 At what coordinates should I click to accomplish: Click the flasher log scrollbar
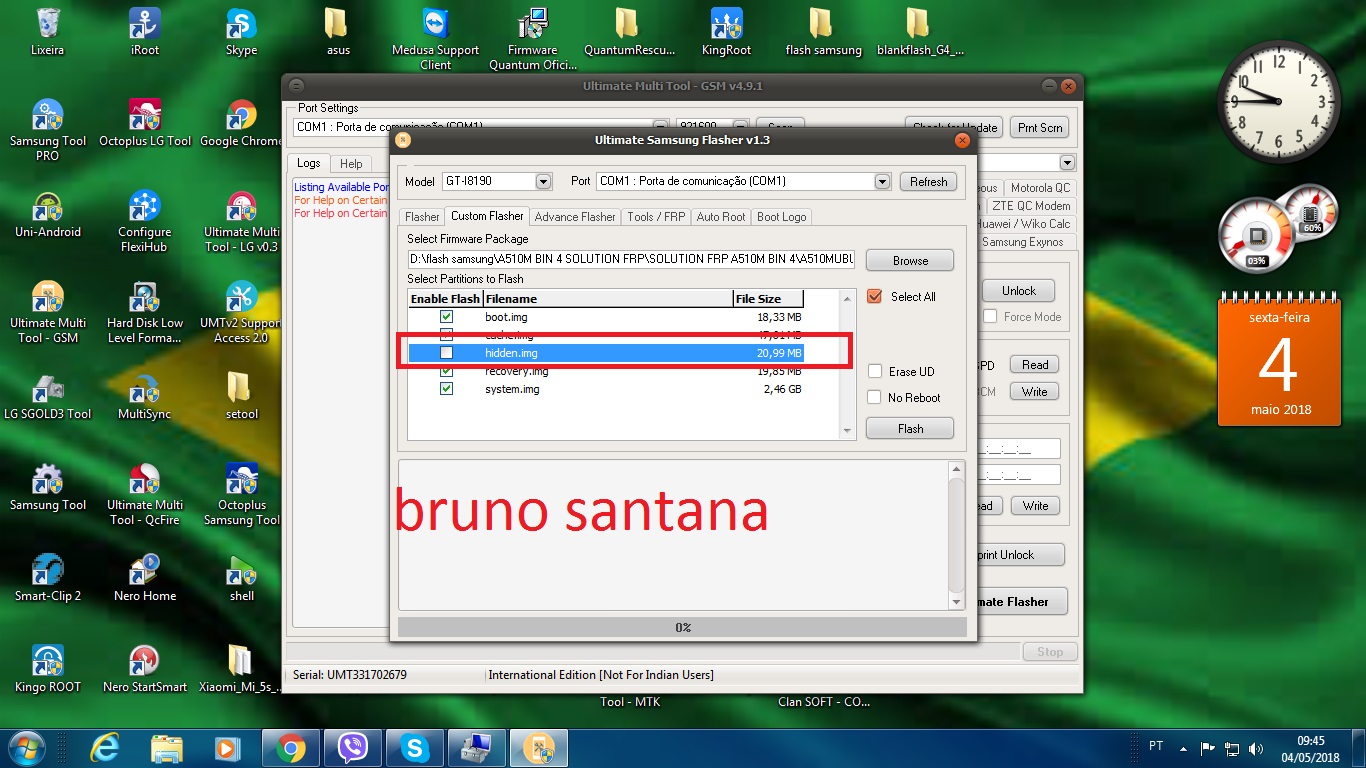tap(957, 535)
